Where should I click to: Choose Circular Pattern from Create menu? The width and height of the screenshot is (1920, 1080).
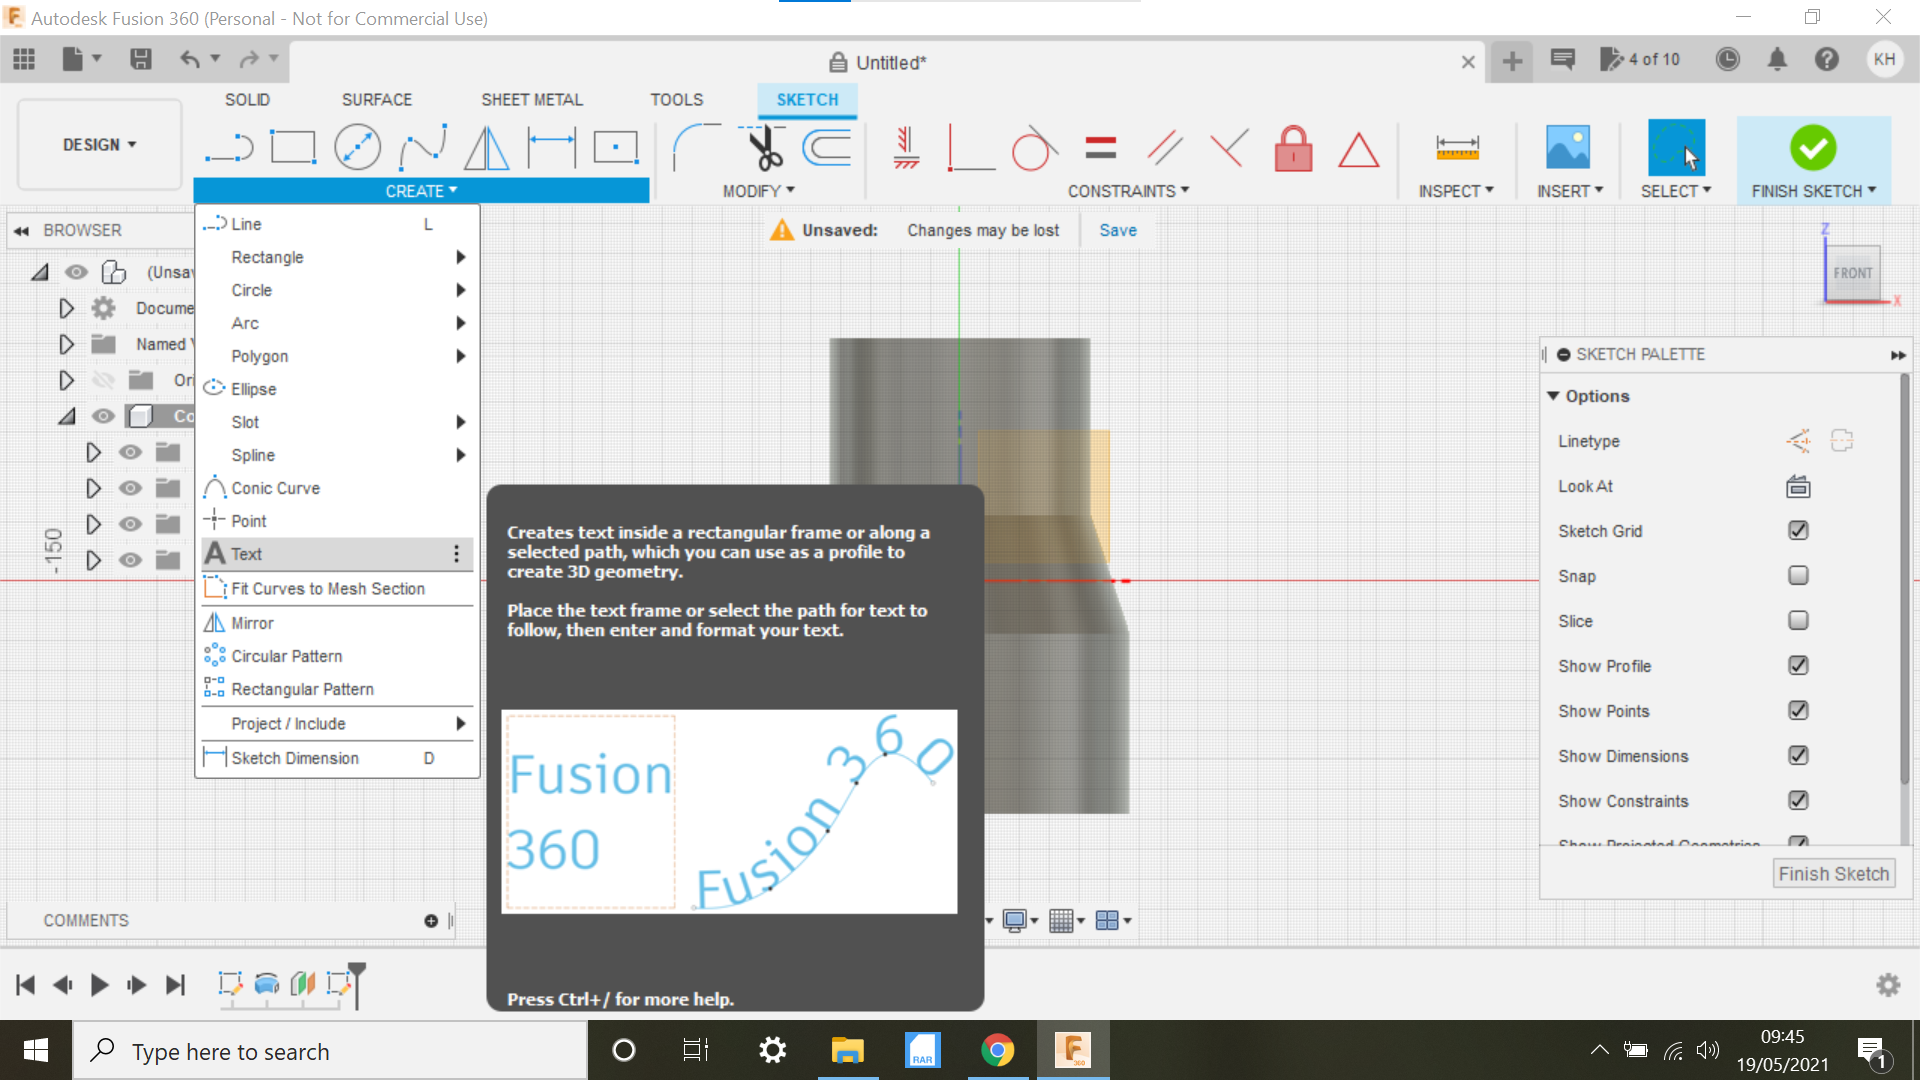[x=337, y=656]
